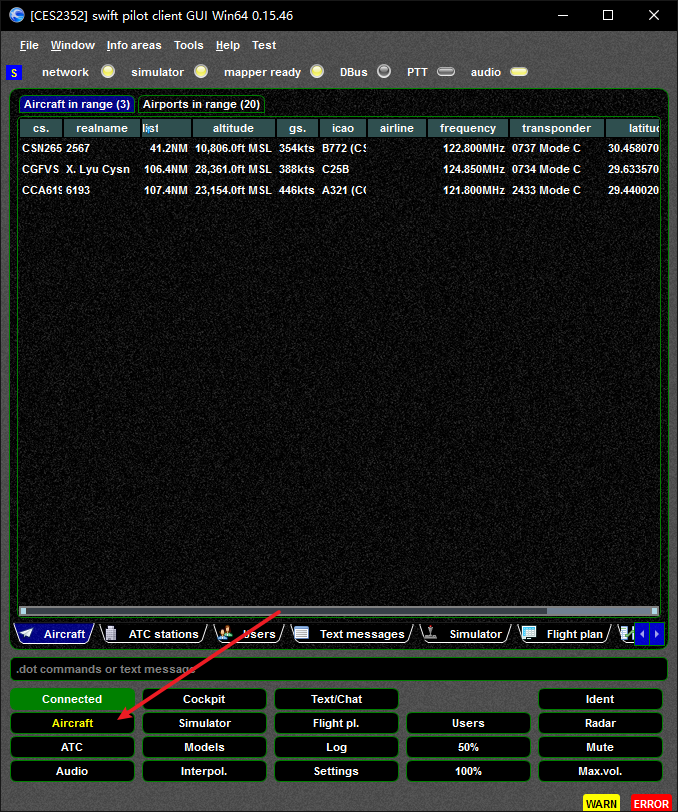Click the simulator status LED indicator
The width and height of the screenshot is (678, 812).
(x=201, y=72)
